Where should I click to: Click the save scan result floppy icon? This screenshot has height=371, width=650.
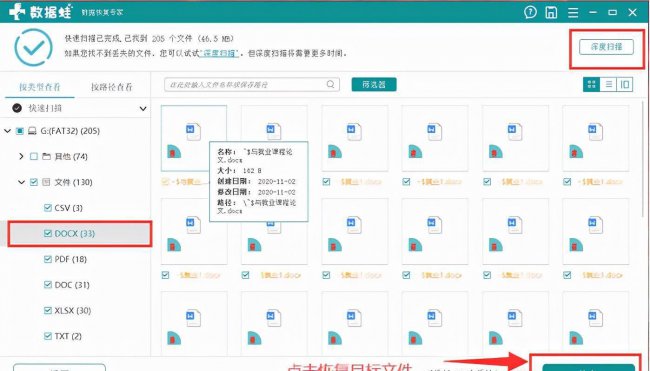pos(551,12)
